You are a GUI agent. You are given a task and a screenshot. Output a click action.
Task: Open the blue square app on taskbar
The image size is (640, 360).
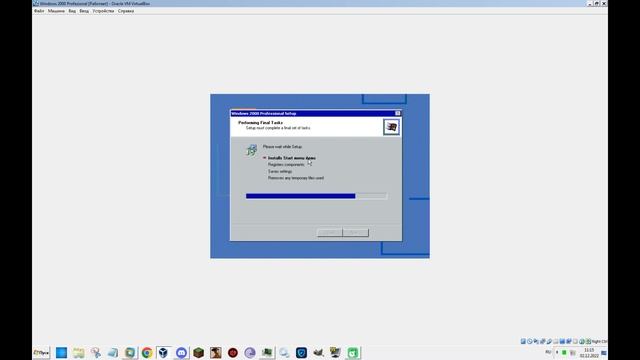coord(61,352)
